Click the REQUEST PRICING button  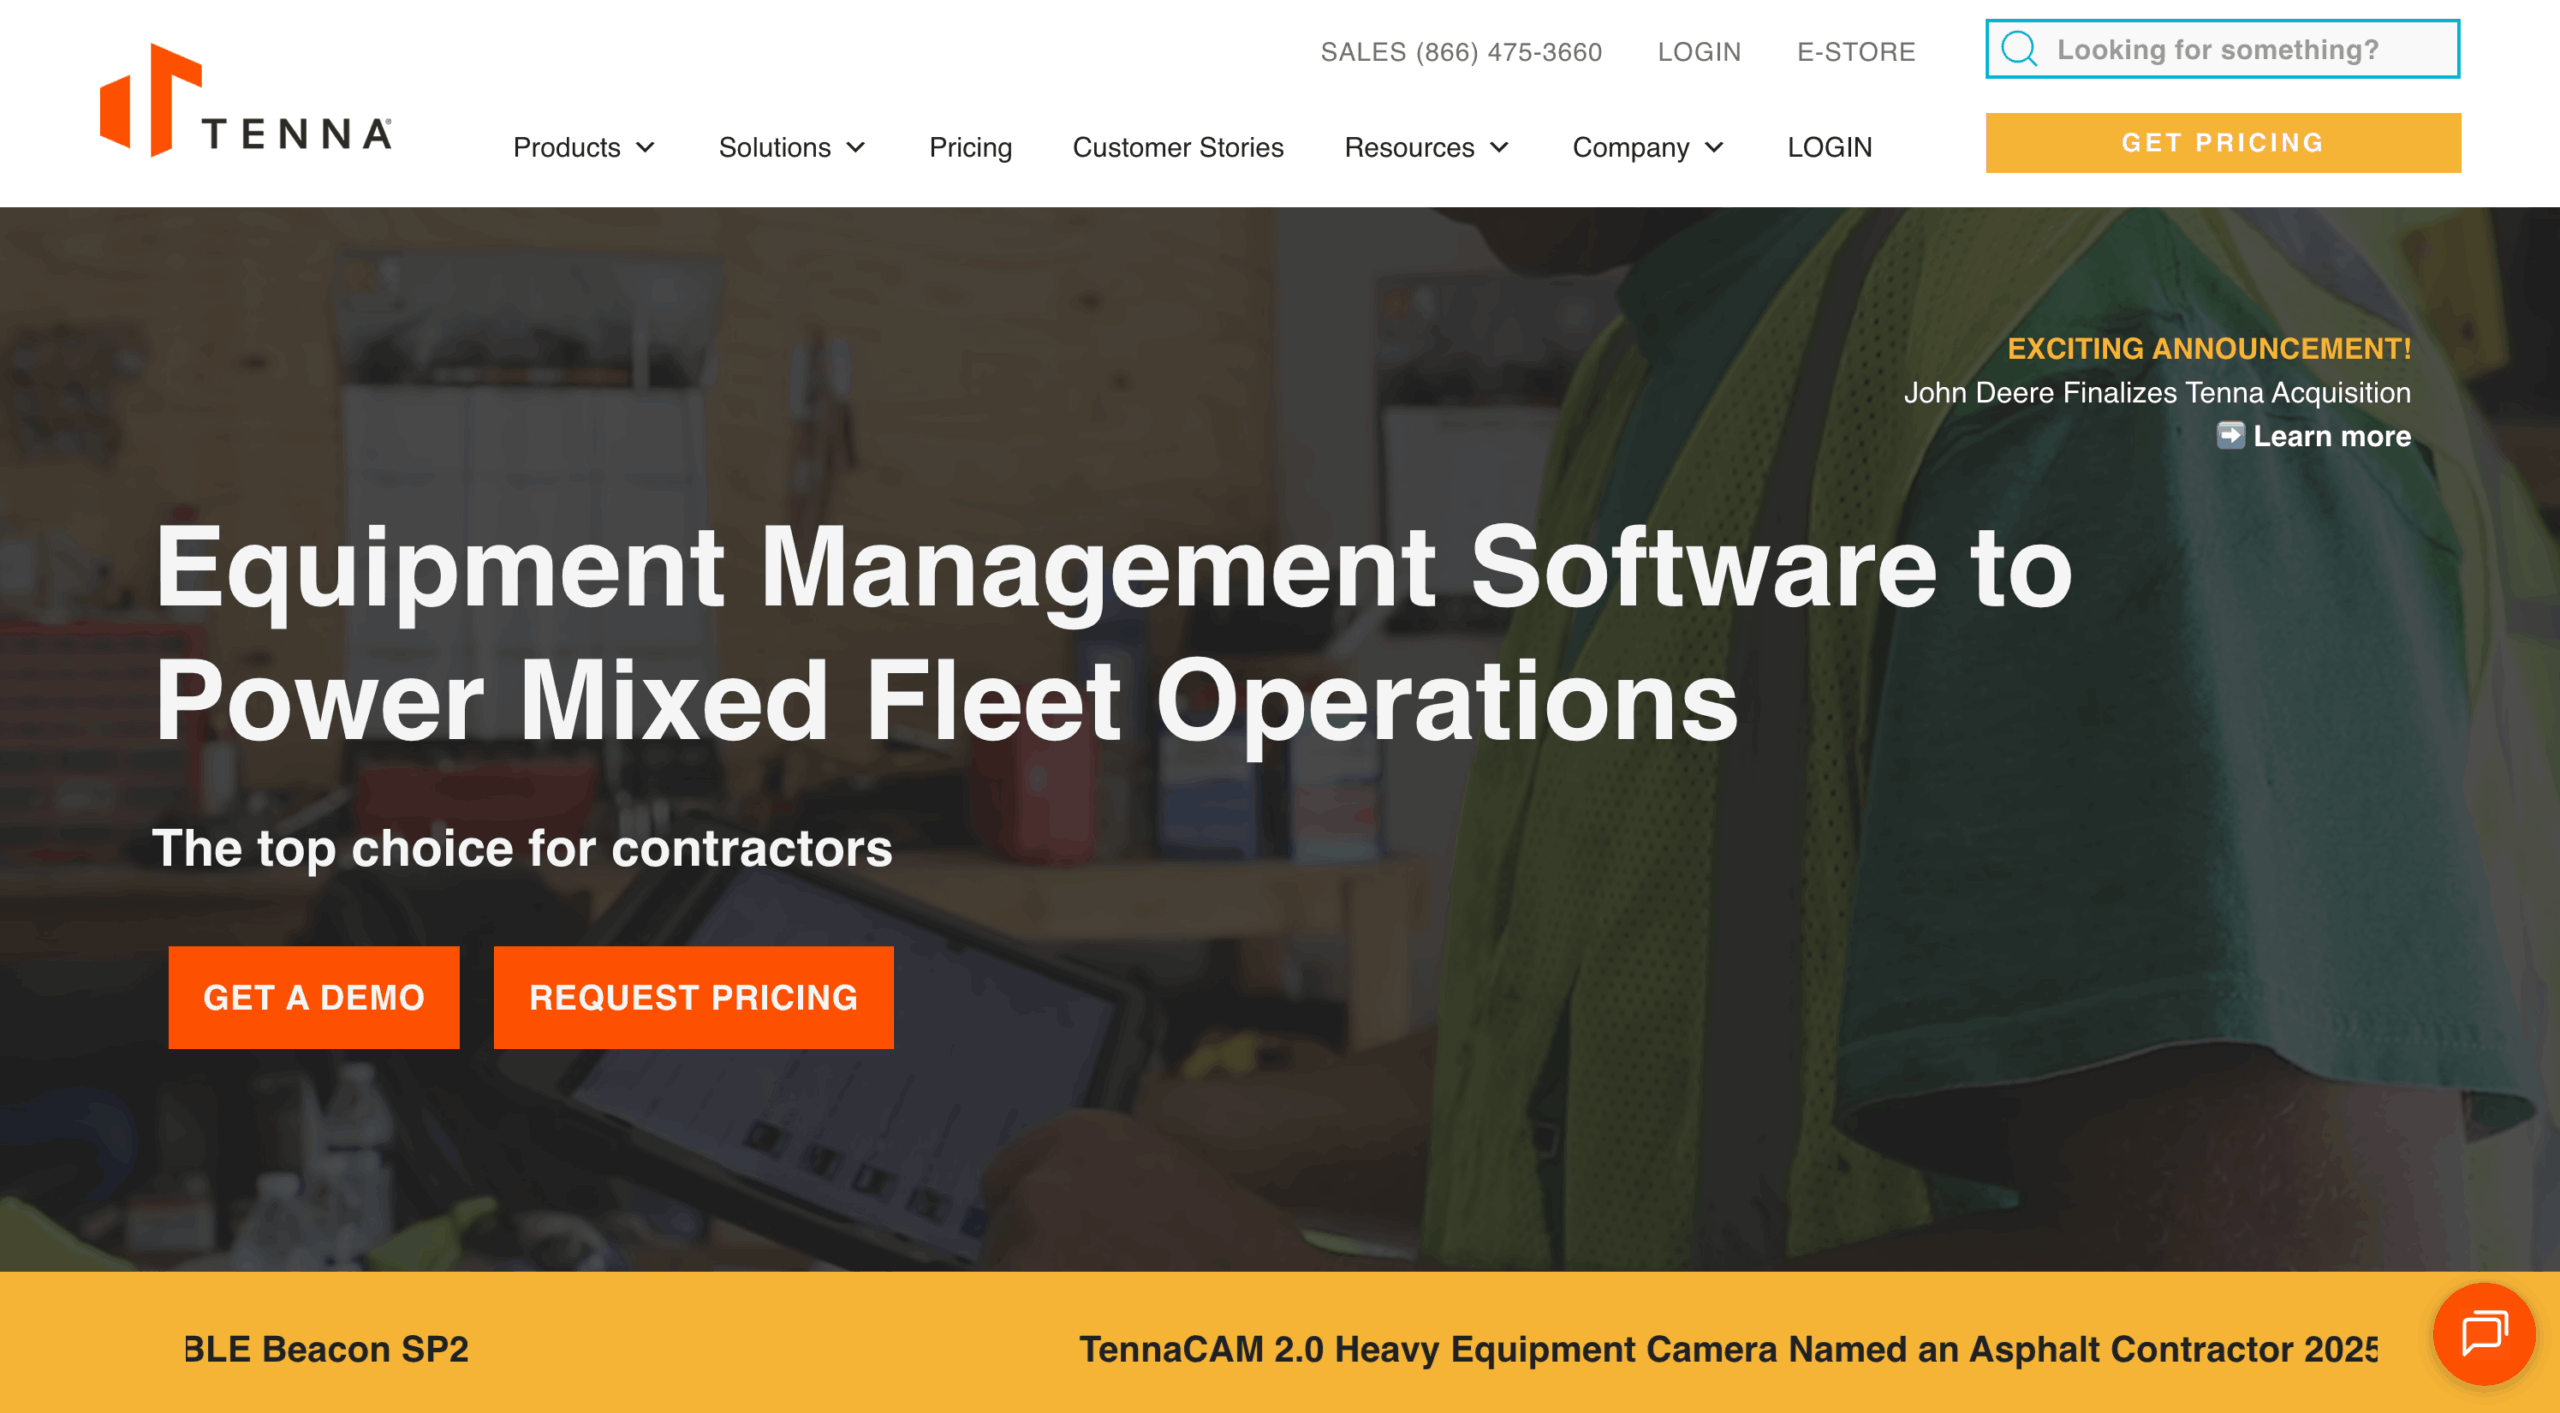point(693,997)
